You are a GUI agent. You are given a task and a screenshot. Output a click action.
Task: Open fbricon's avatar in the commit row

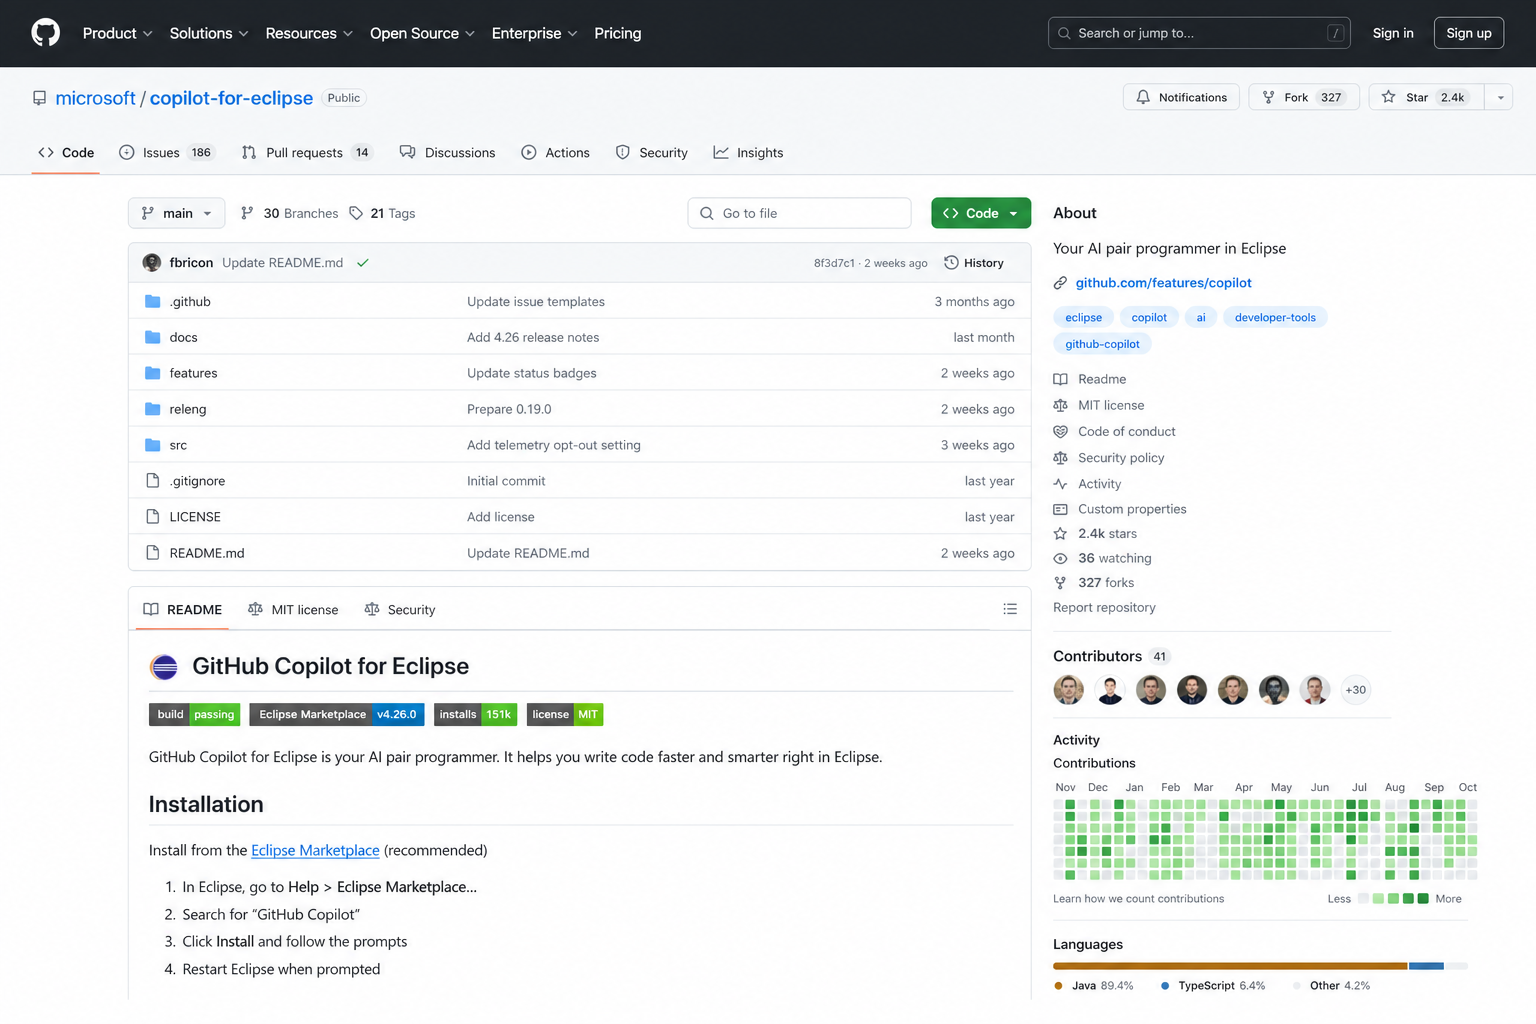click(x=152, y=263)
